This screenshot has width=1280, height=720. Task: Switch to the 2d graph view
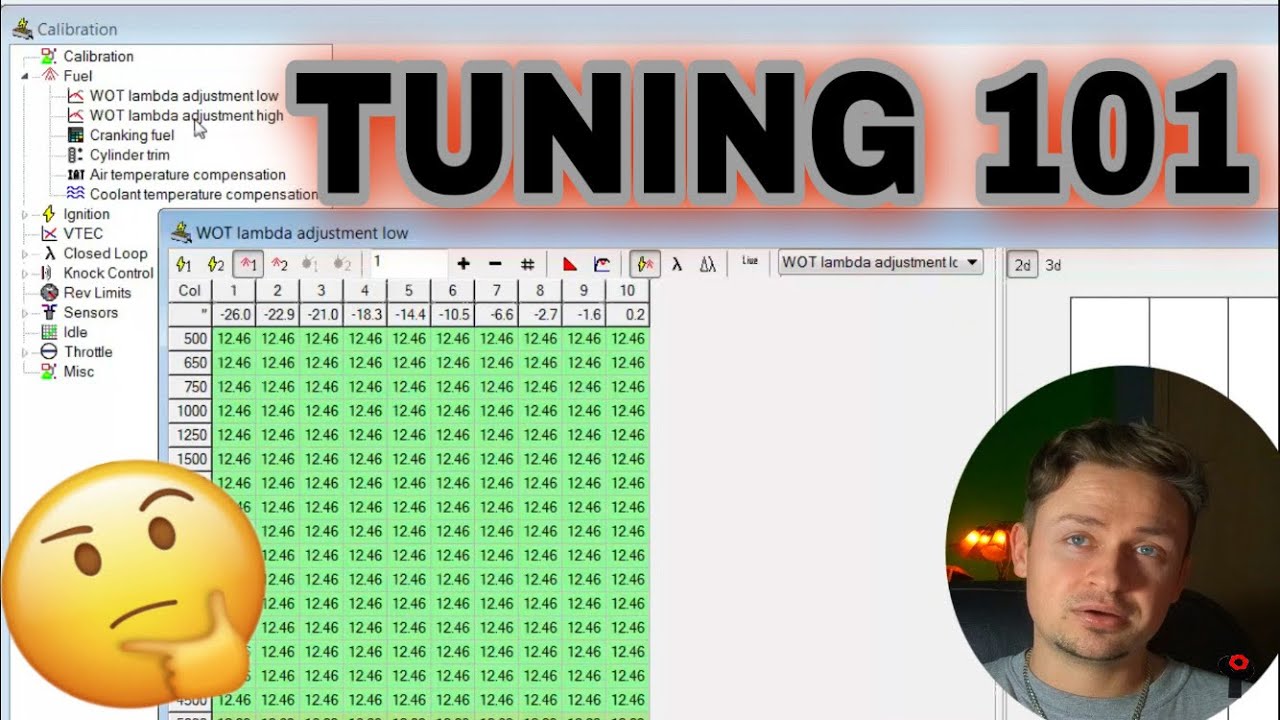[1022, 265]
